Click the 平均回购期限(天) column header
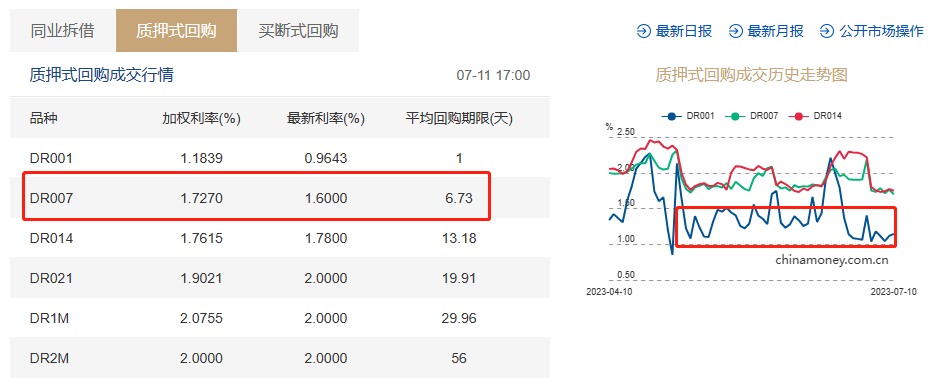Viewport: 950px width, 385px height. pyautogui.click(x=459, y=118)
